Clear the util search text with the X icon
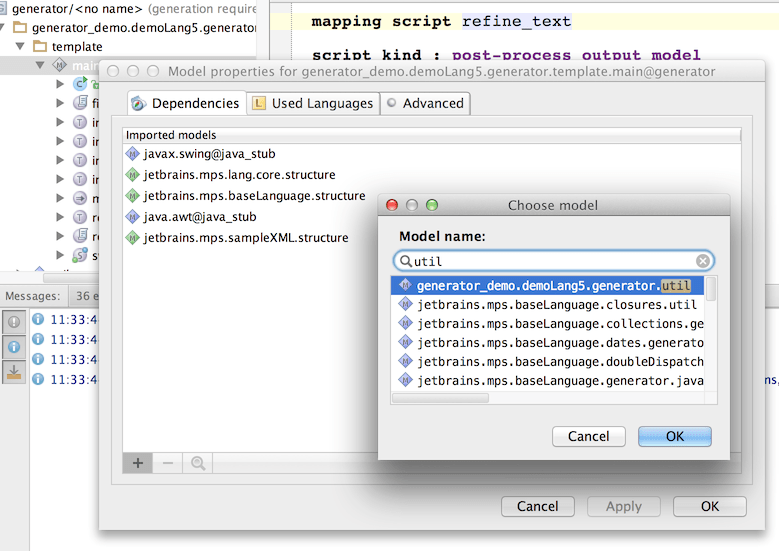The height and width of the screenshot is (551, 779). pyautogui.click(x=703, y=261)
